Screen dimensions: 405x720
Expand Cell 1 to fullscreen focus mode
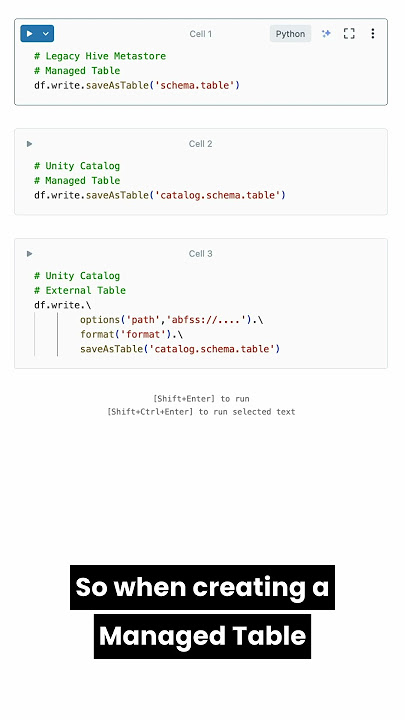click(349, 34)
